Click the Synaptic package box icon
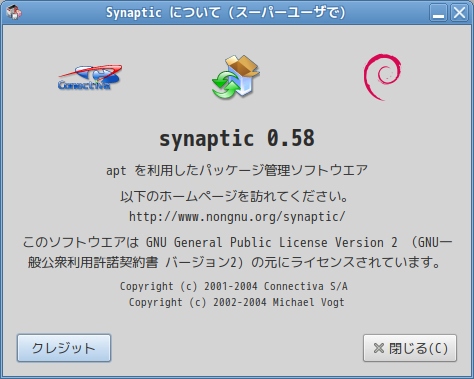 (236, 77)
